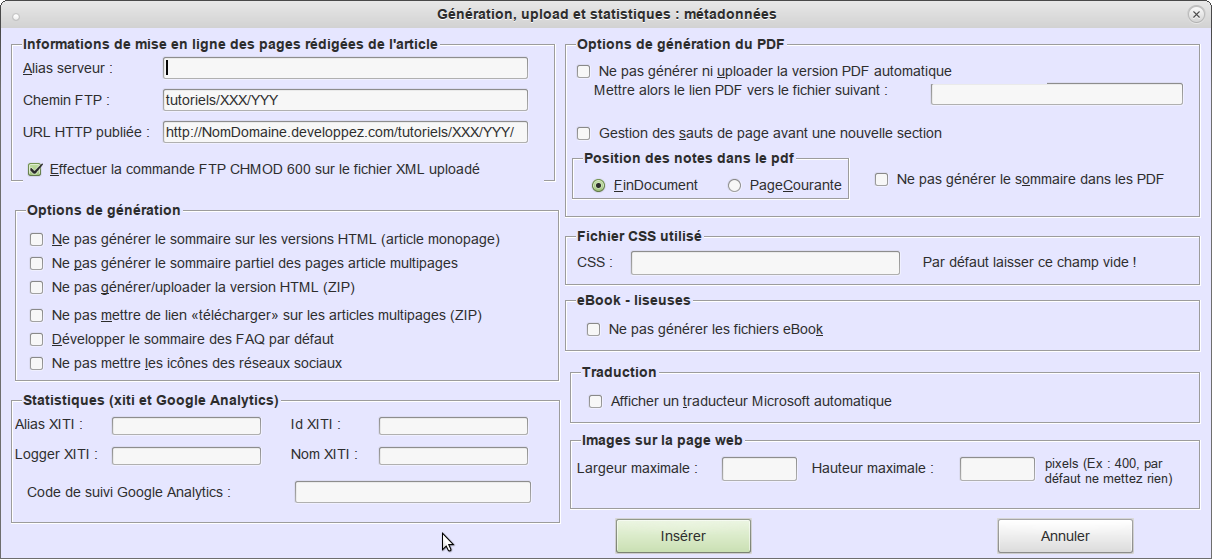Select the FinDocument radio button
The height and width of the screenshot is (559, 1212).
599,185
